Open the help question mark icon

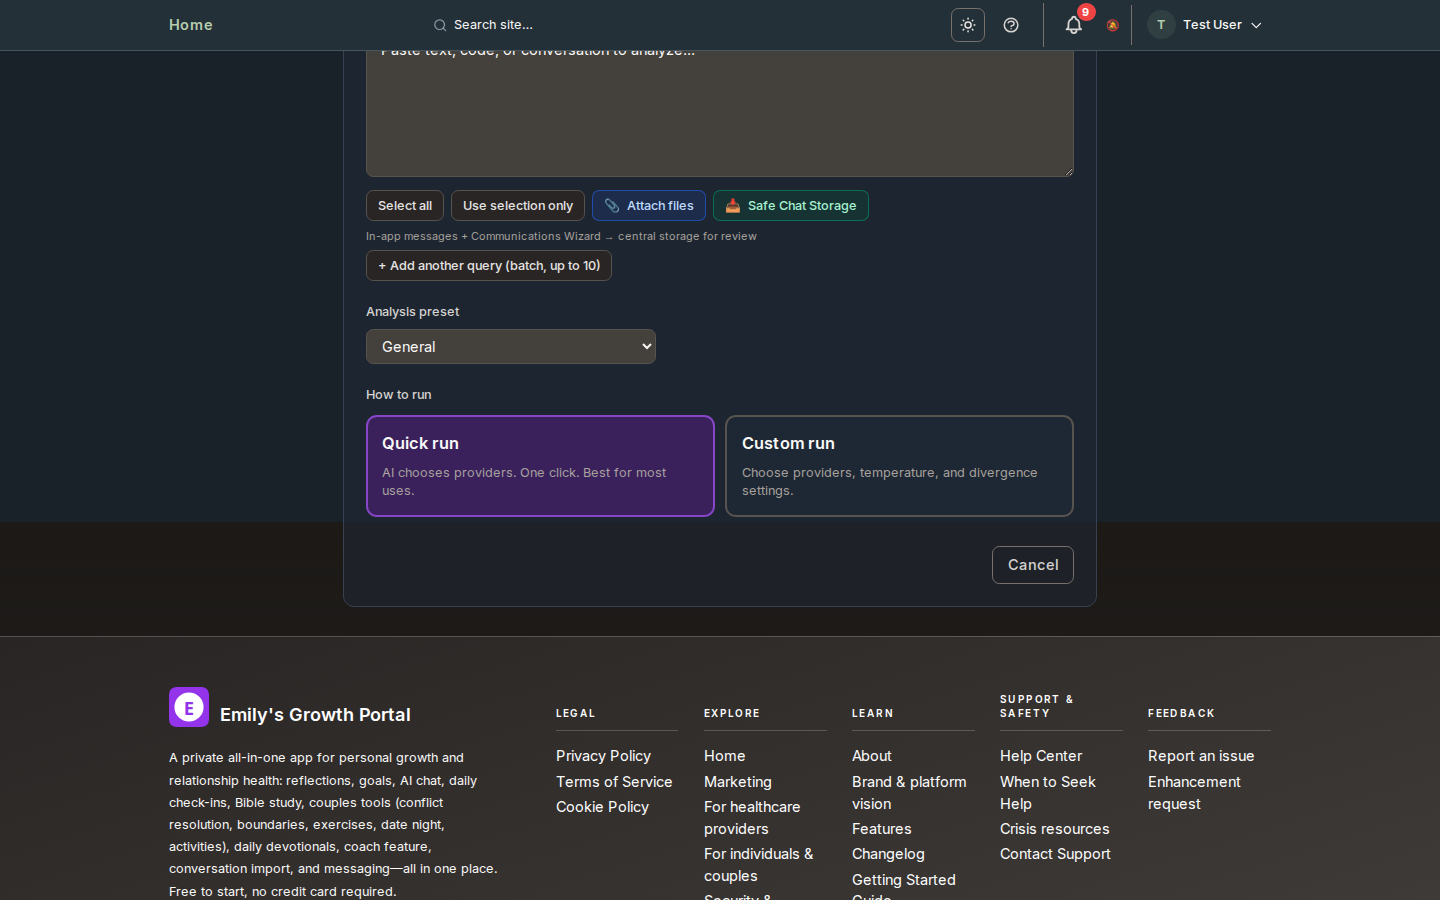click(x=1011, y=25)
